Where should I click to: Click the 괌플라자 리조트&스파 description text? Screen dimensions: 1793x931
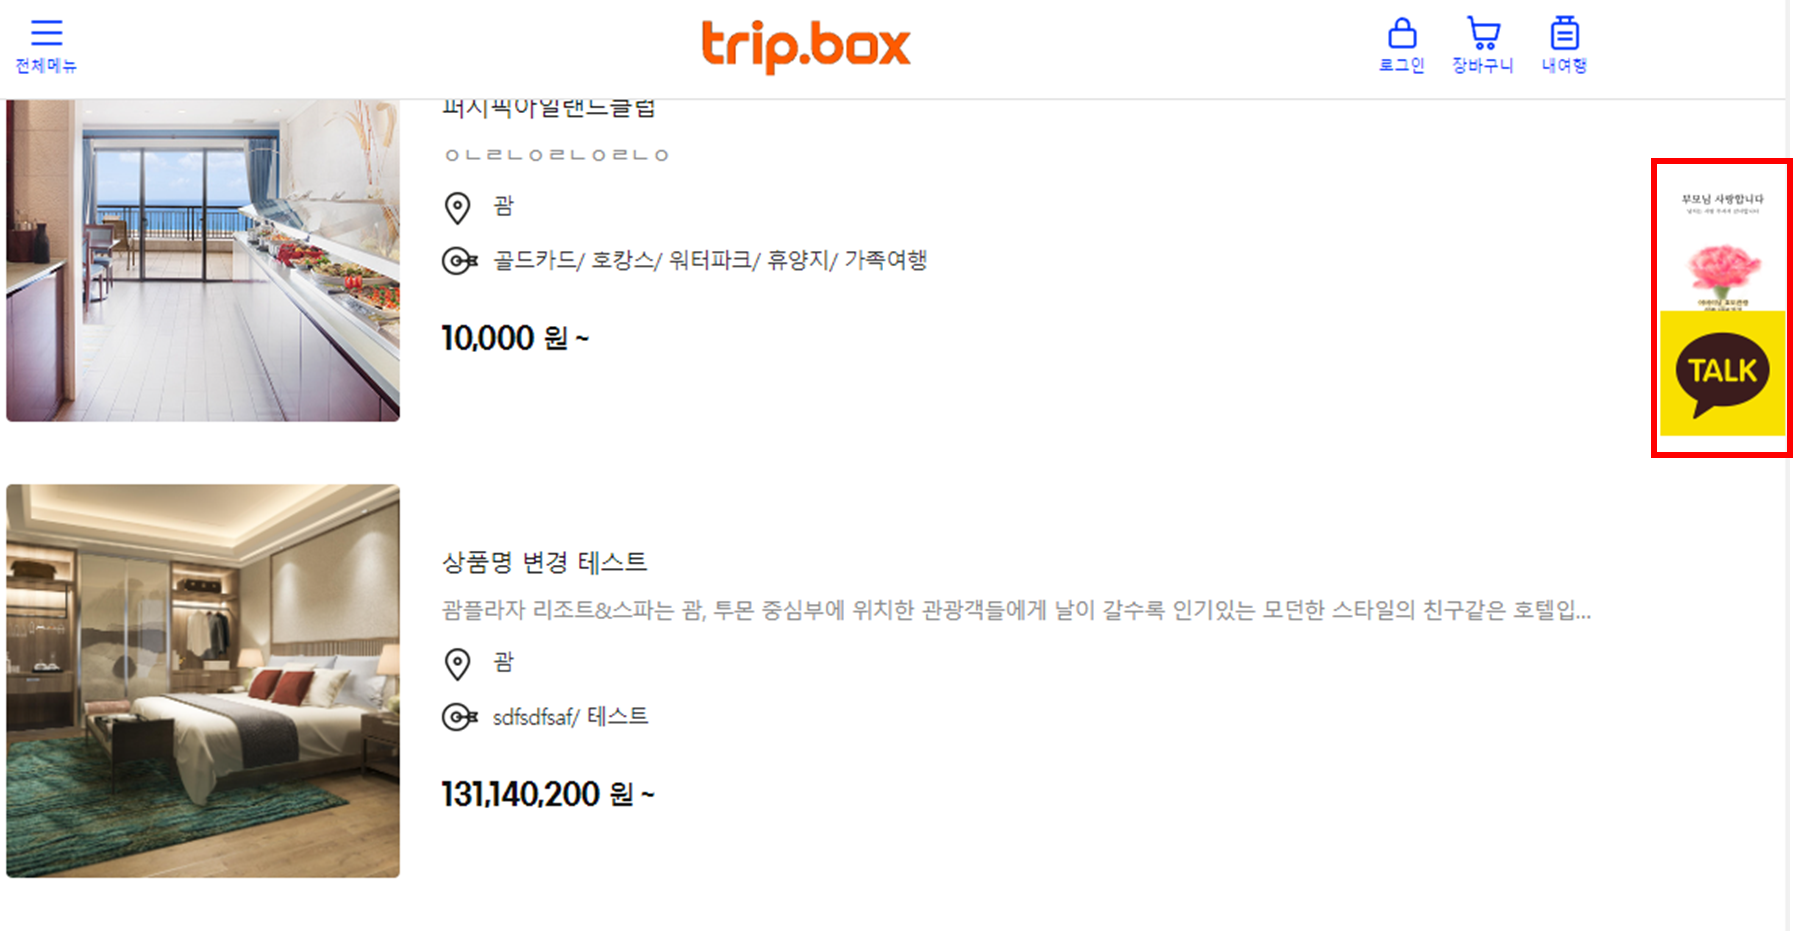(1016, 610)
